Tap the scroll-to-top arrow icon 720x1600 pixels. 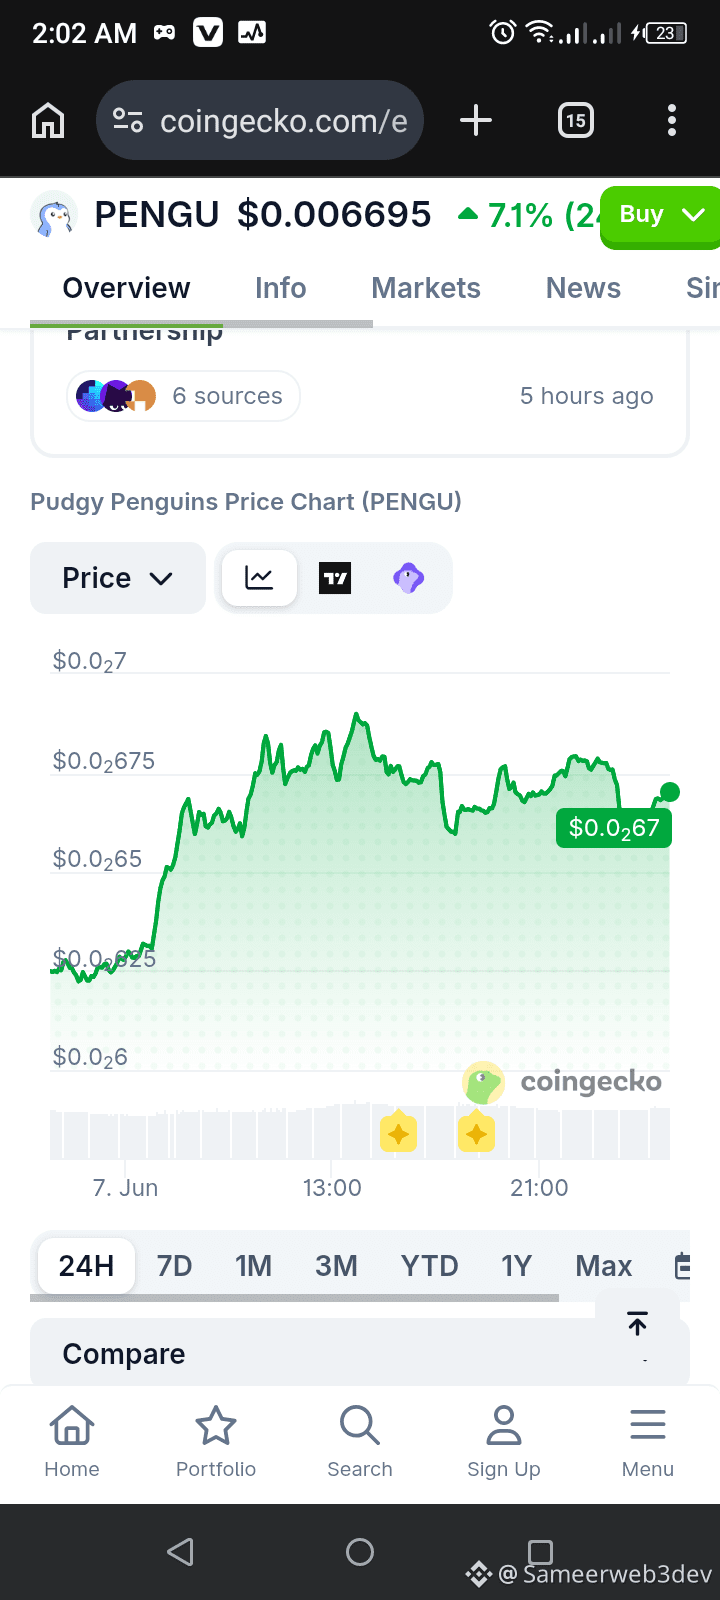637,1324
